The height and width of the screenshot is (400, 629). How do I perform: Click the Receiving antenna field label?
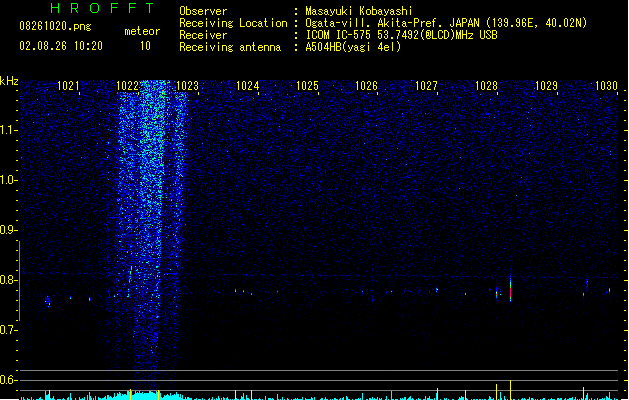(230, 47)
